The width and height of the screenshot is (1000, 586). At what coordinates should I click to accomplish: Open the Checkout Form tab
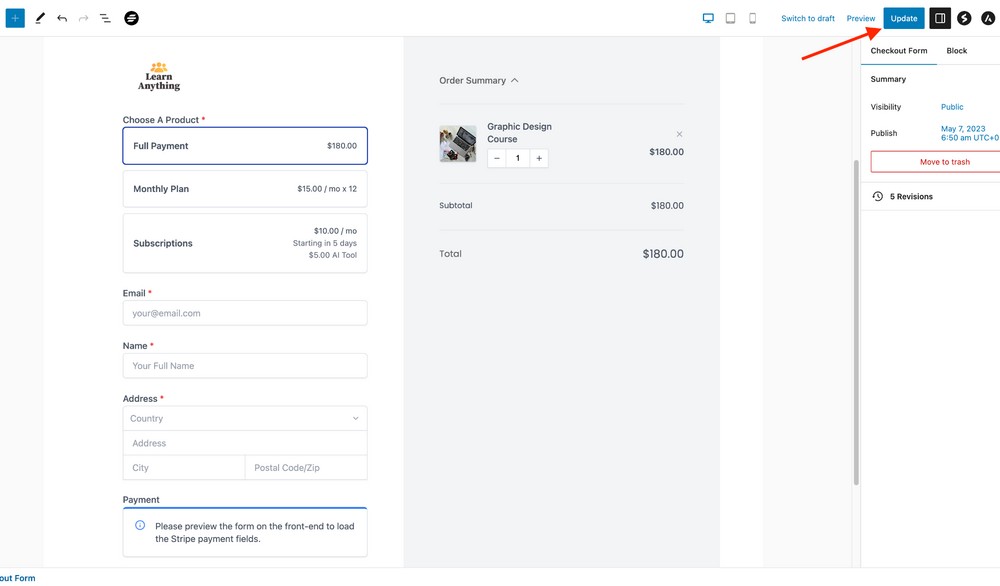(x=898, y=51)
